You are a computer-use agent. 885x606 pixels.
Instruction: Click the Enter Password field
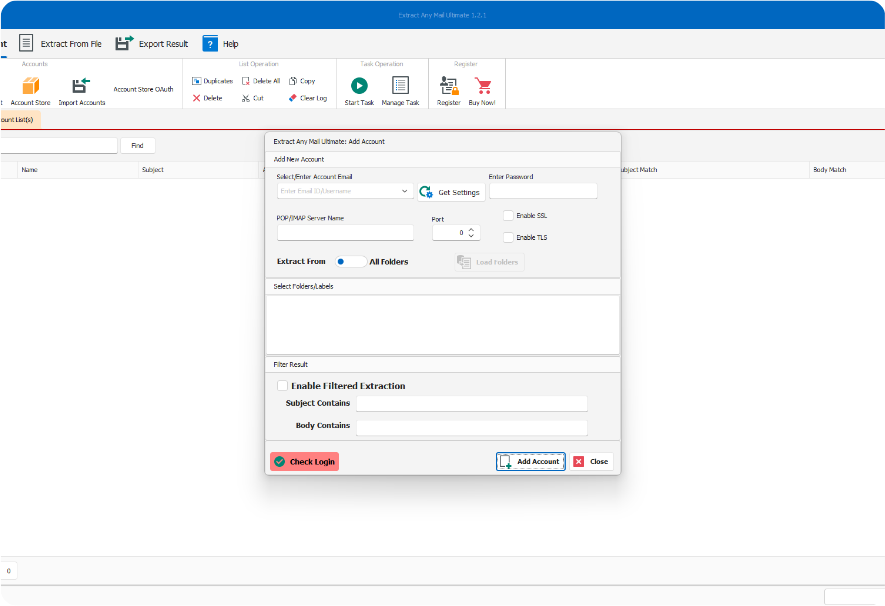tap(543, 191)
